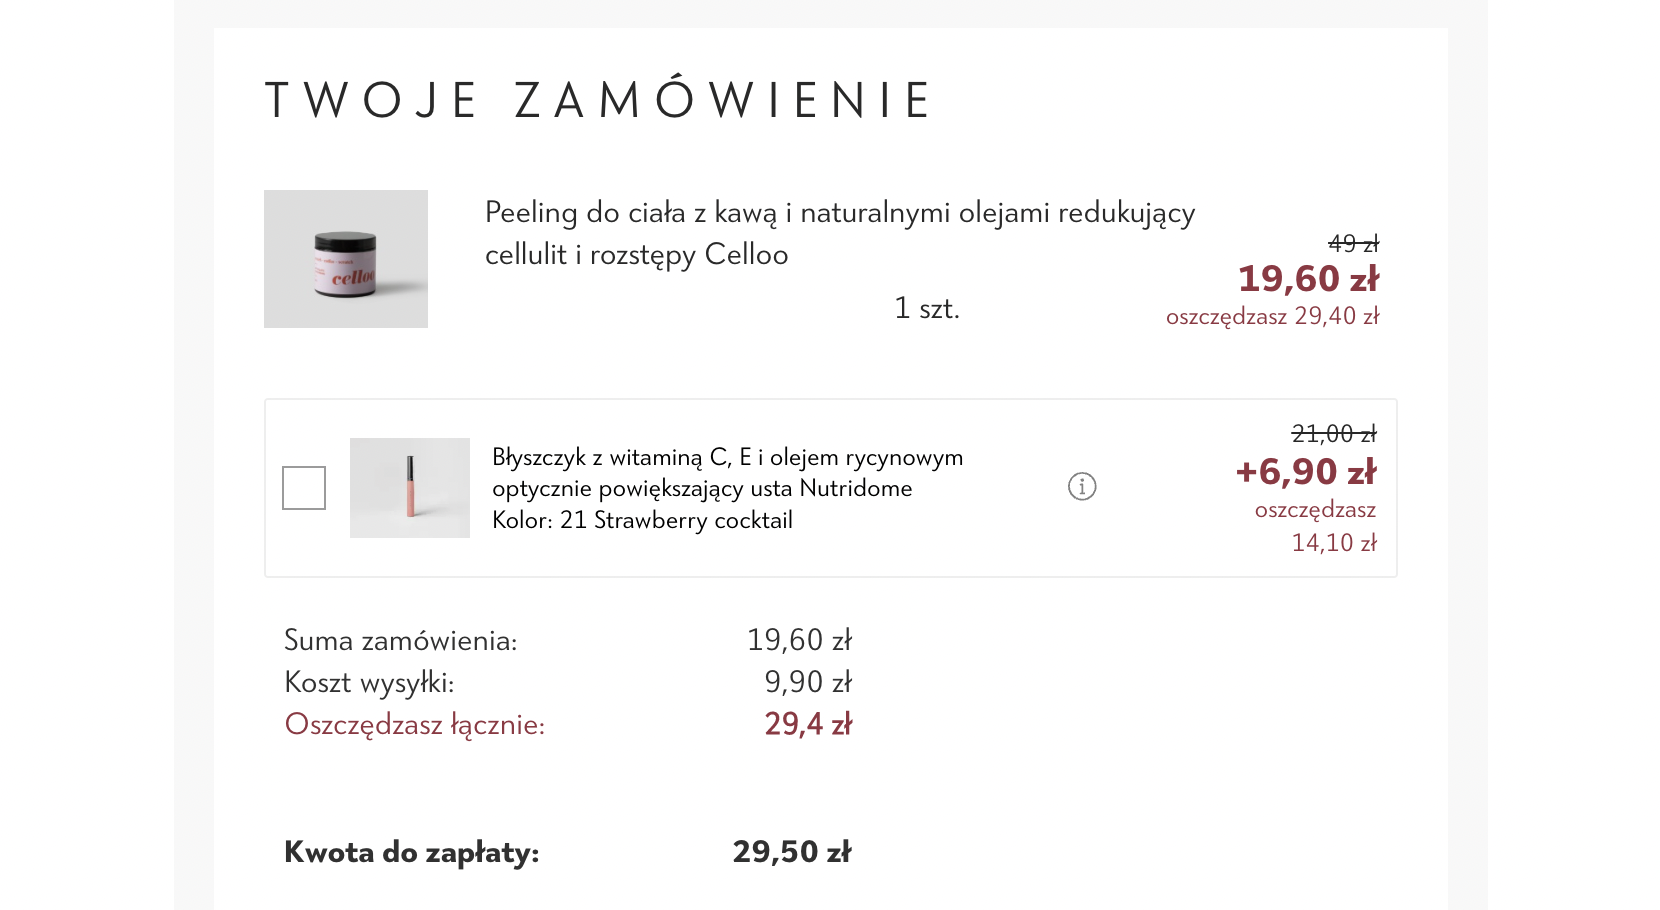Click the 19,60 zł discounted peeling price
The image size is (1660, 910).
click(1308, 279)
